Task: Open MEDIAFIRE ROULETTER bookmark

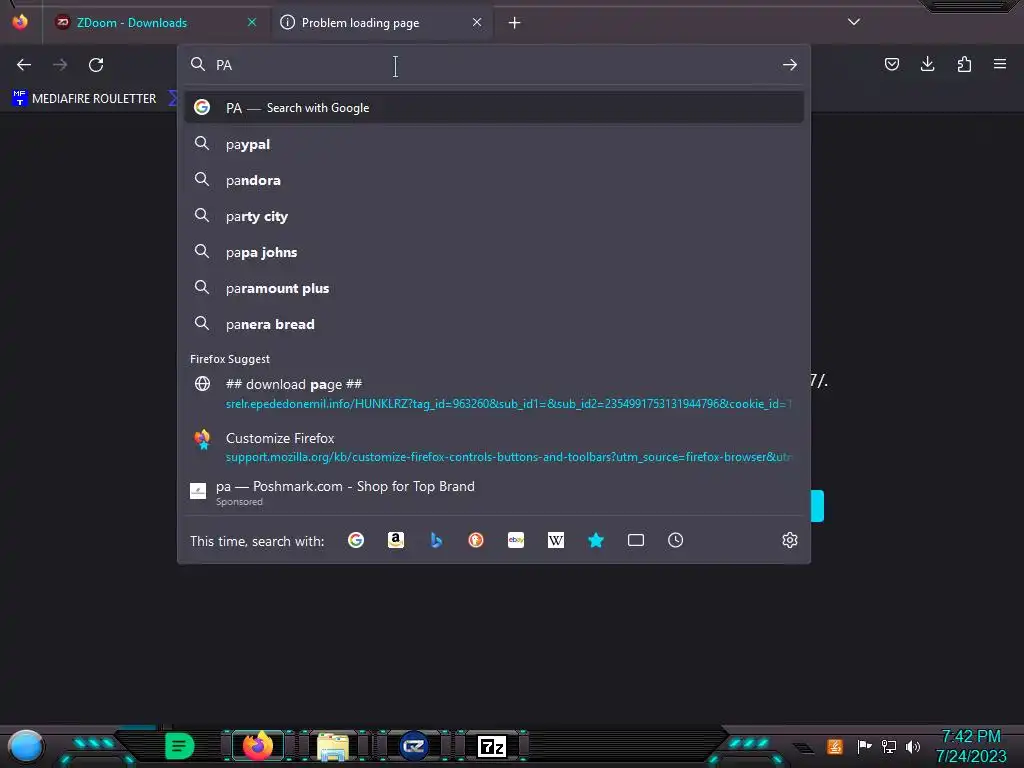Action: pos(84,99)
